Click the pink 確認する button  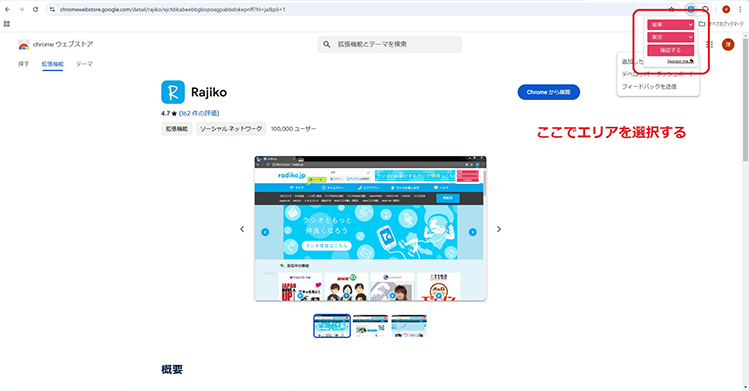point(670,50)
